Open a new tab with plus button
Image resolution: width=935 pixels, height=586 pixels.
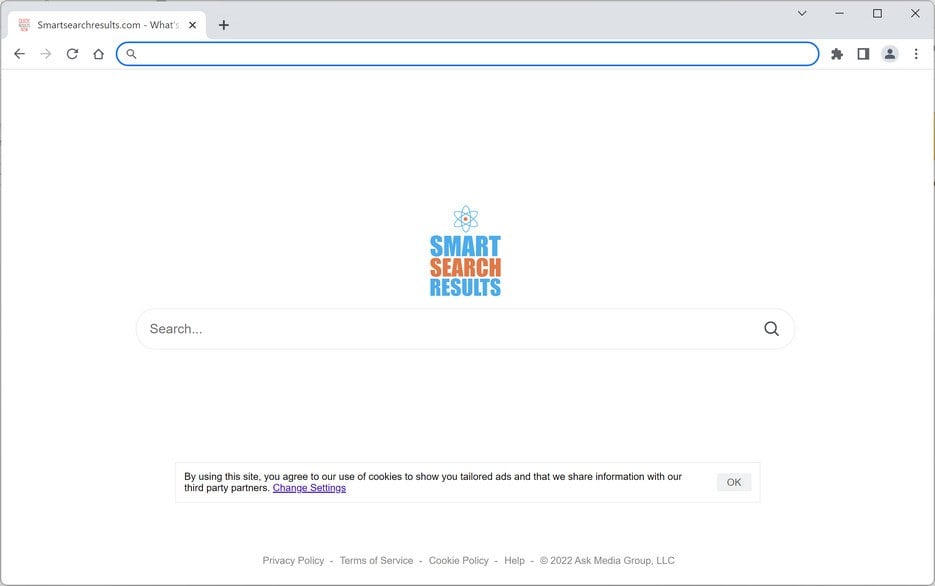tap(224, 25)
